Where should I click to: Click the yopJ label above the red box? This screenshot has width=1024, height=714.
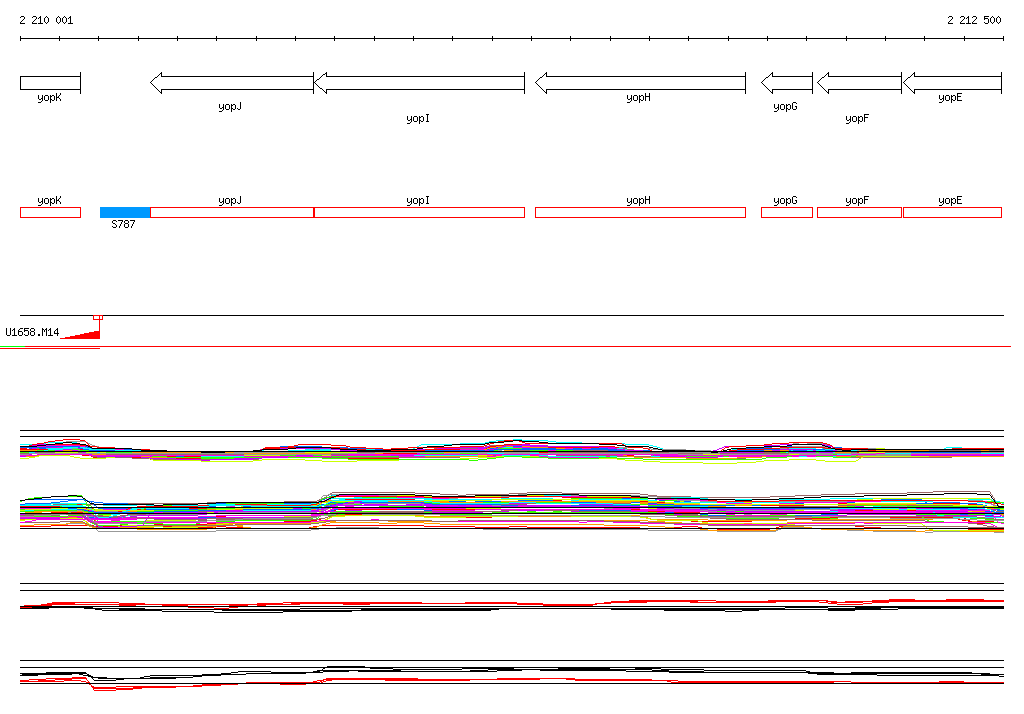point(230,201)
